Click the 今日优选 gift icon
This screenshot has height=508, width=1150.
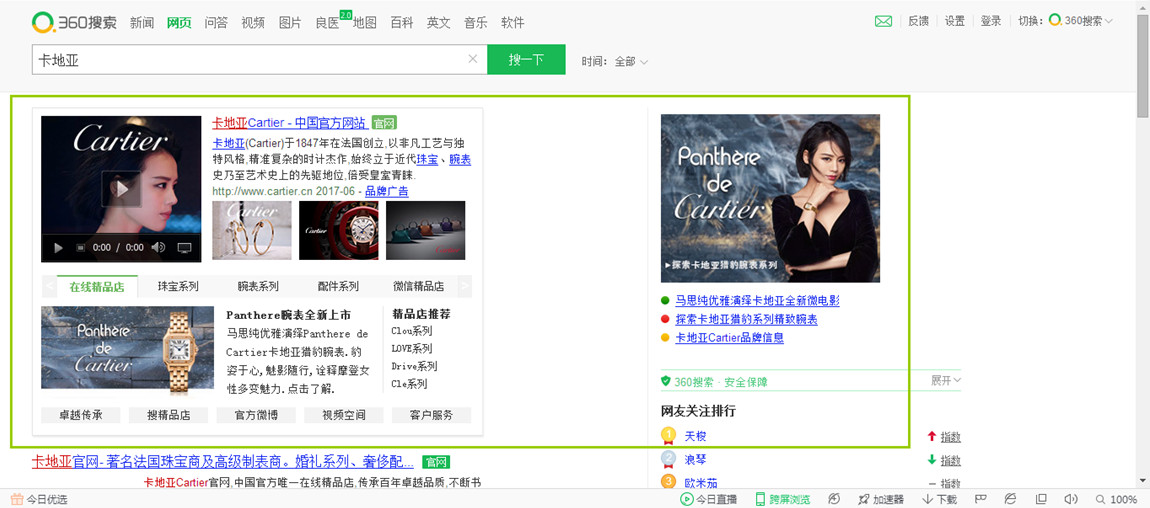[x=16, y=499]
